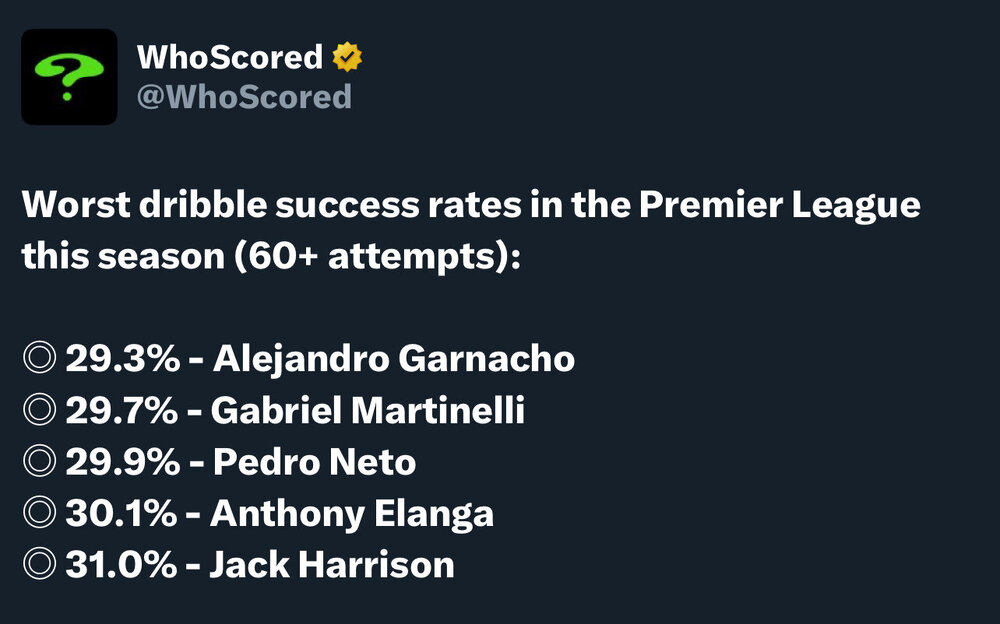Select the bullet icon beside Anthony Elanga
The image size is (1000, 624).
(x=40, y=512)
